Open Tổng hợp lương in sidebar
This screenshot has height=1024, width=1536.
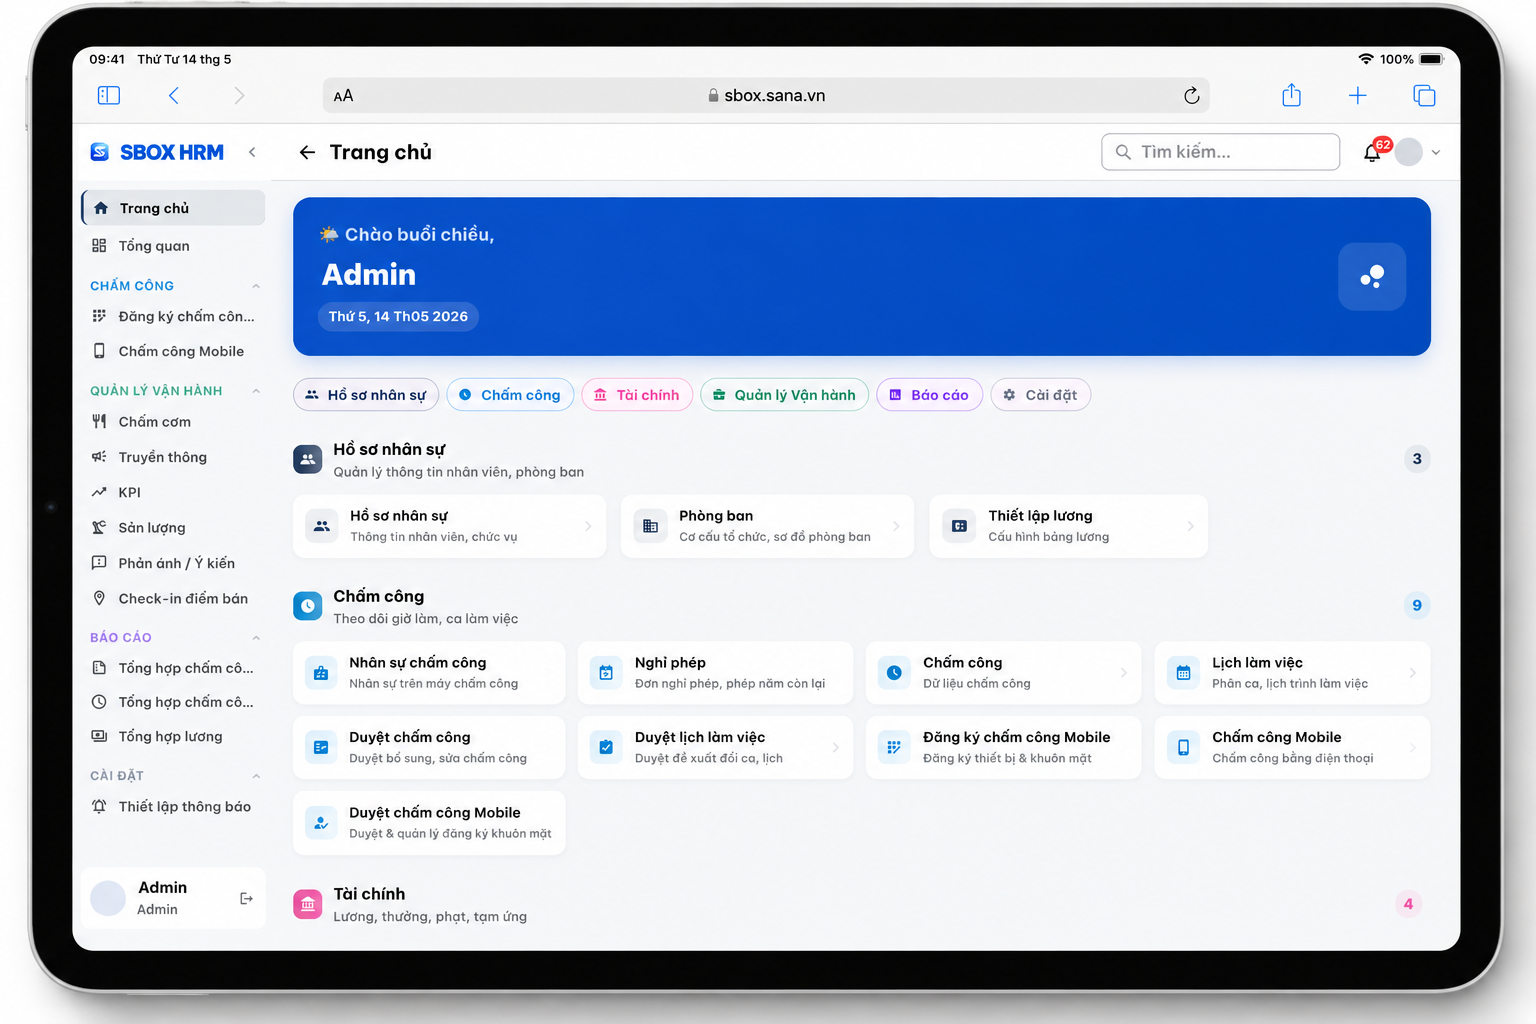click(173, 736)
